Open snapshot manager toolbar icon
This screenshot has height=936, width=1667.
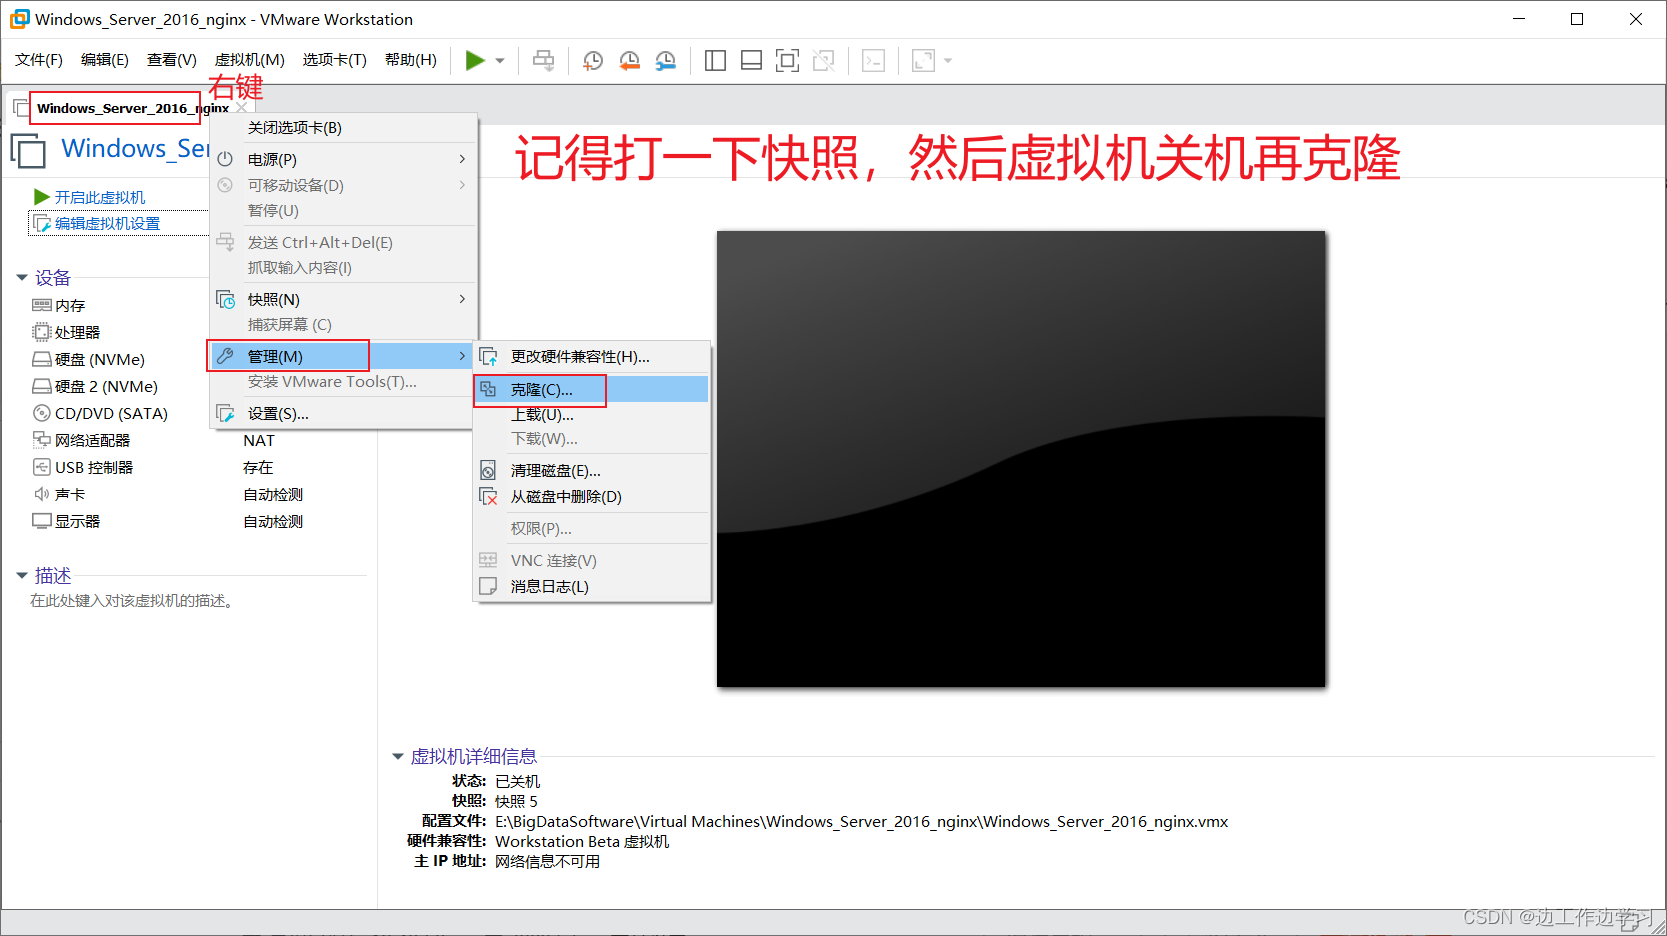coord(665,61)
